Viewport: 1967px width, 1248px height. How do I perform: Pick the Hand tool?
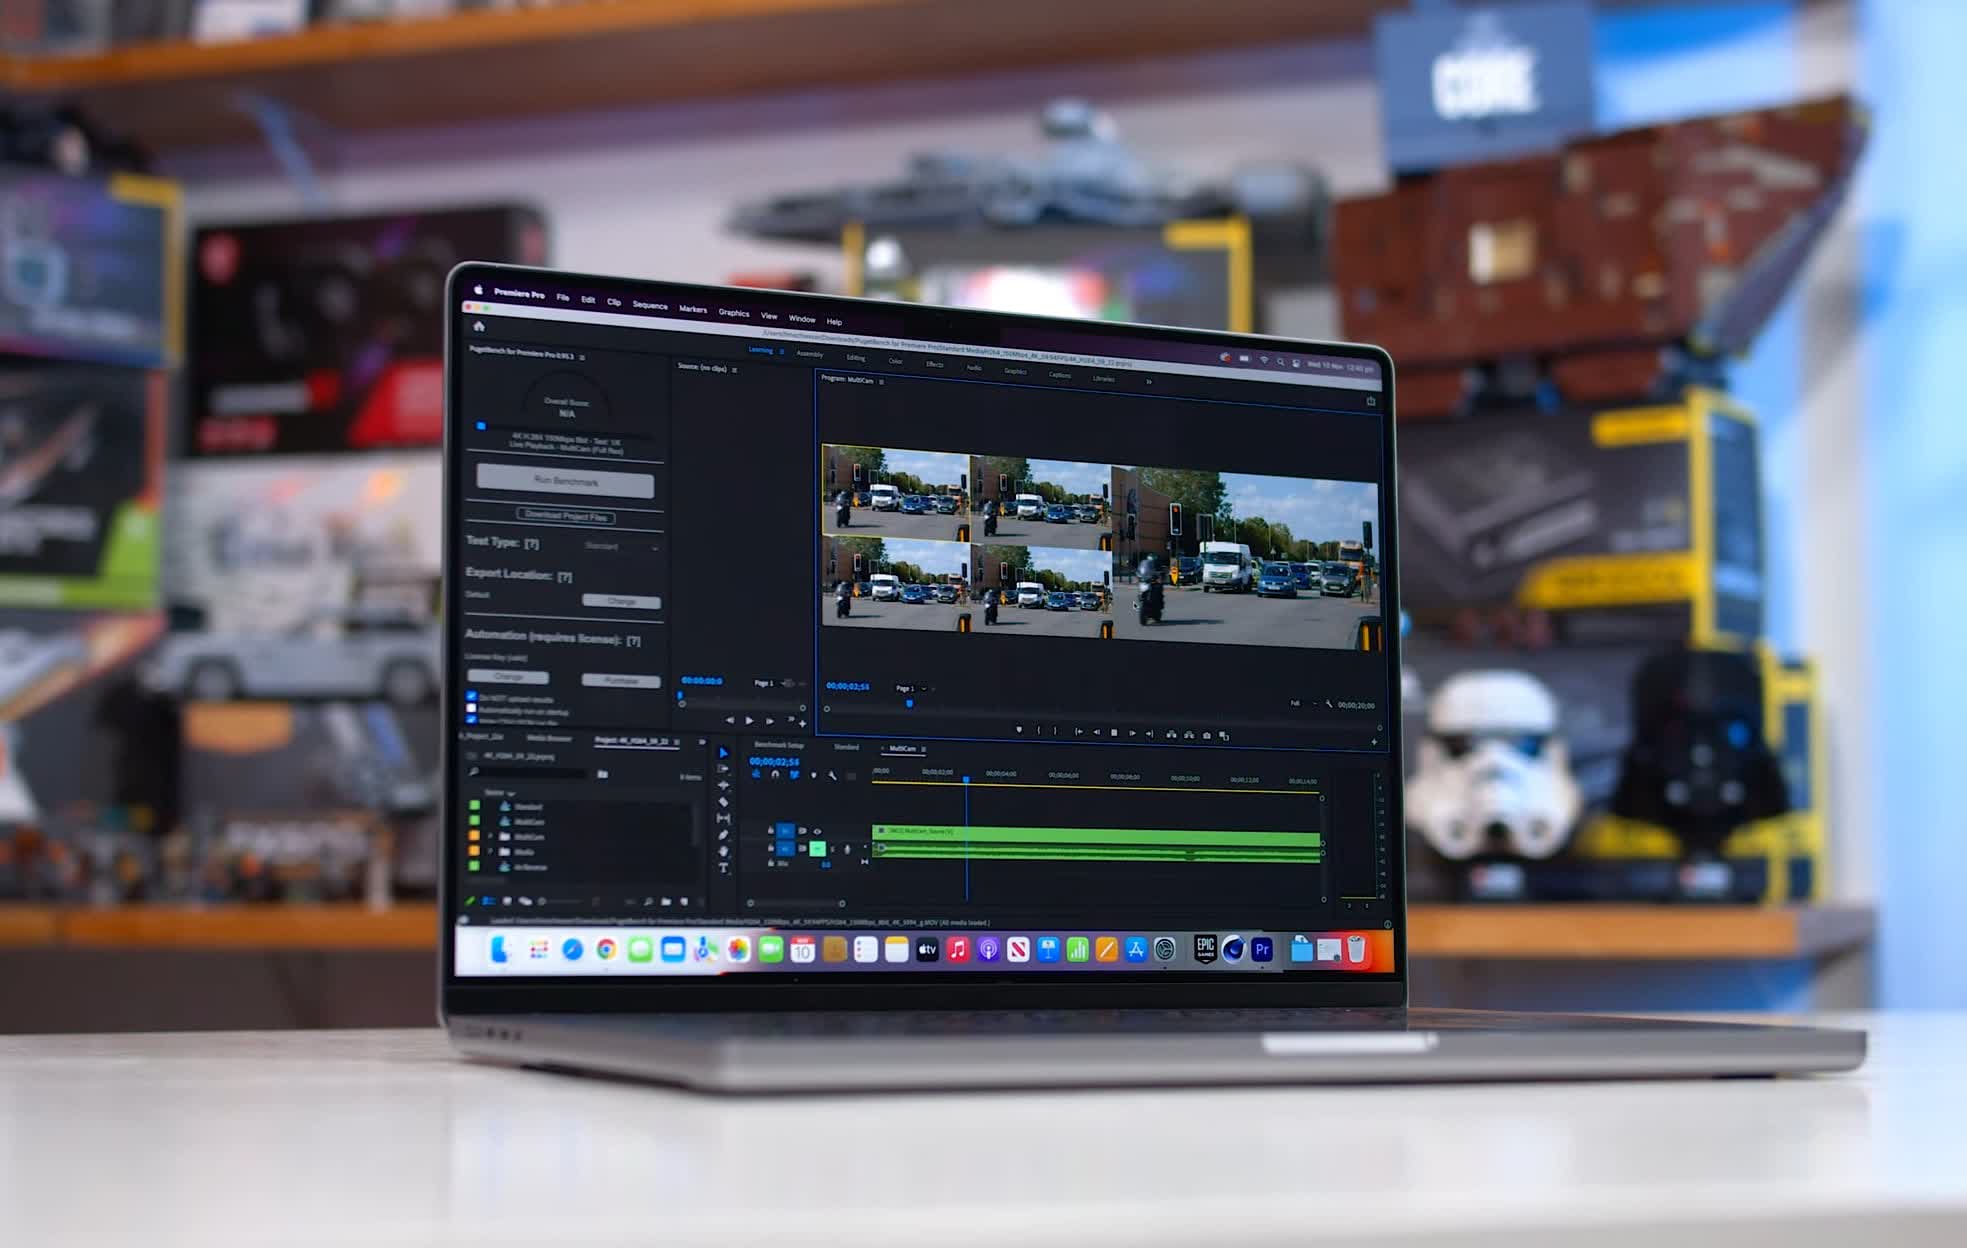[x=723, y=851]
